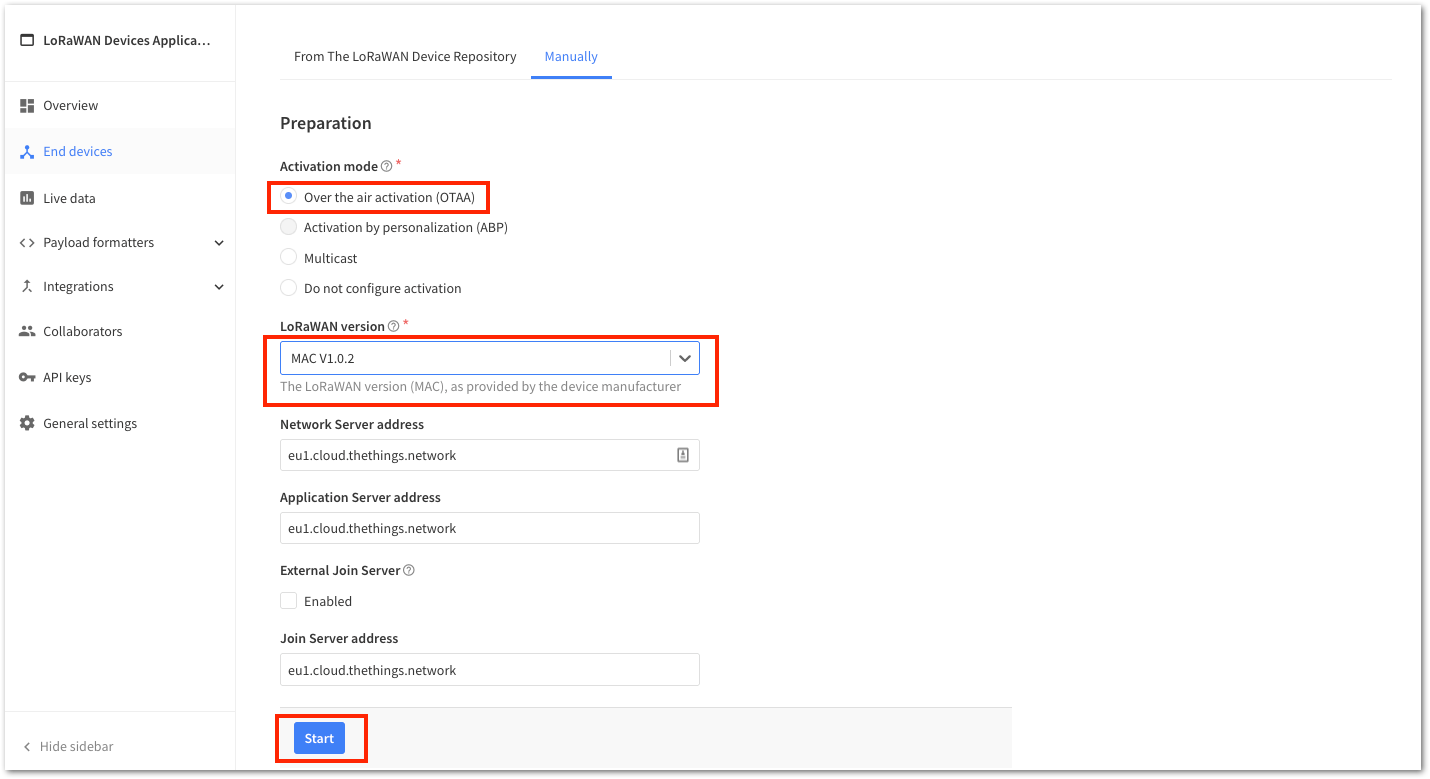Screen dimensions: 1430x779
Task: Click the Join Server address field
Action: click(x=490, y=670)
